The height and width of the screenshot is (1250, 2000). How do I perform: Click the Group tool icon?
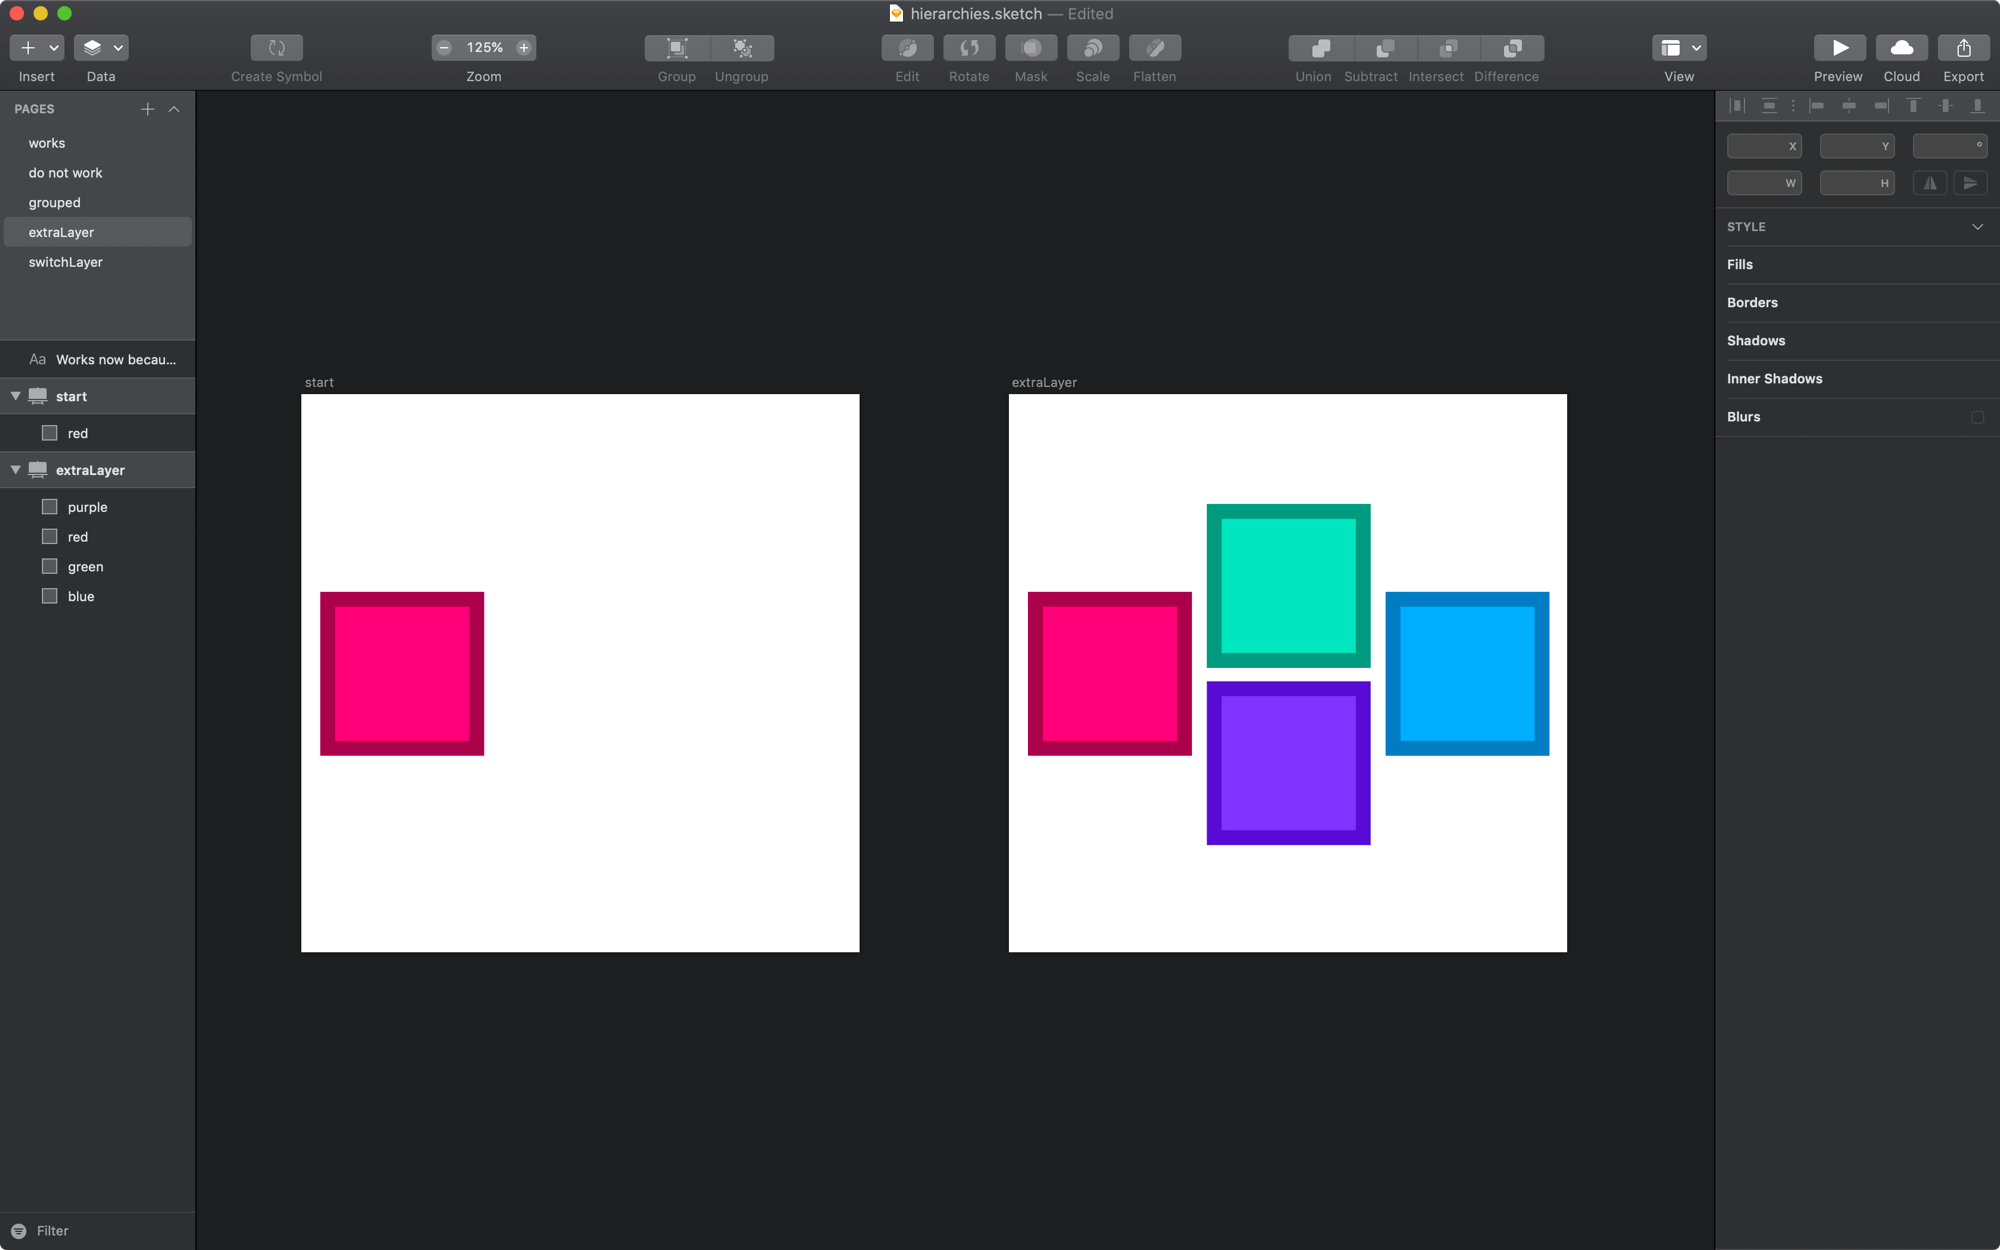tap(677, 48)
